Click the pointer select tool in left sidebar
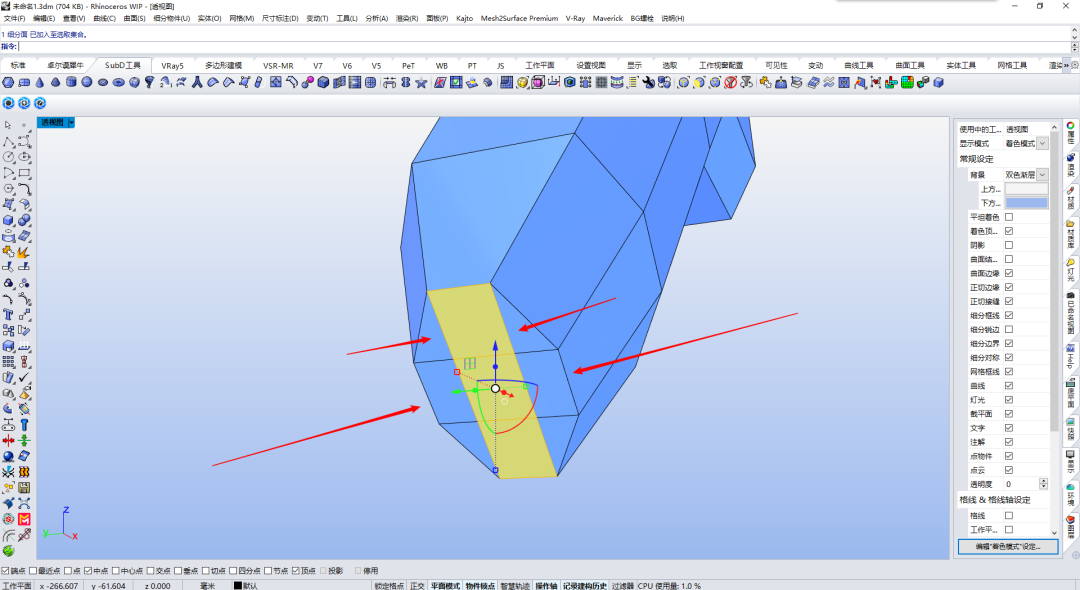This screenshot has width=1080, height=590. coord(8,125)
